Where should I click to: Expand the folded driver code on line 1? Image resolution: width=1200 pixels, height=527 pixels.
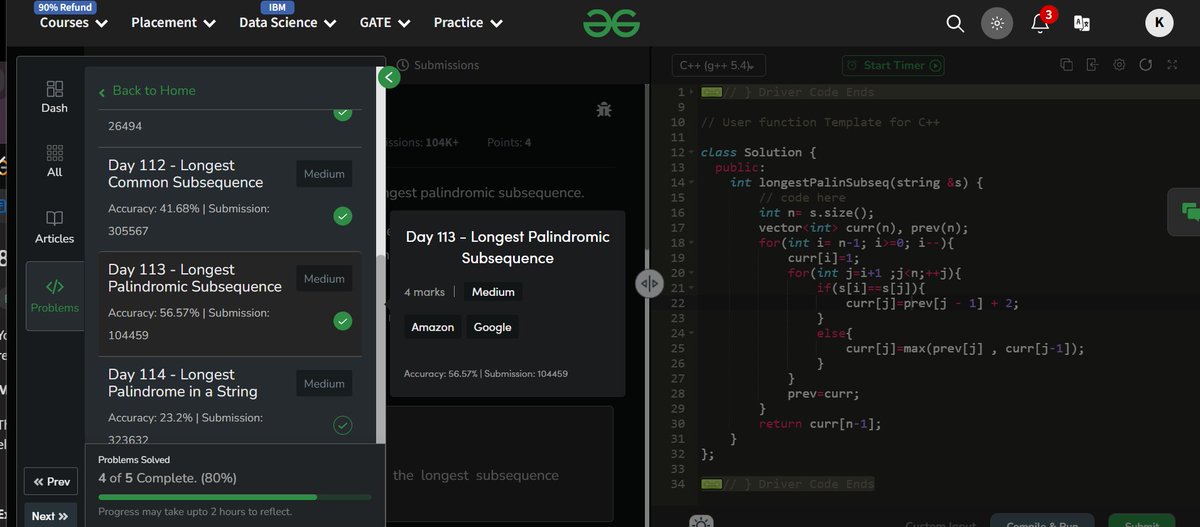click(x=712, y=92)
